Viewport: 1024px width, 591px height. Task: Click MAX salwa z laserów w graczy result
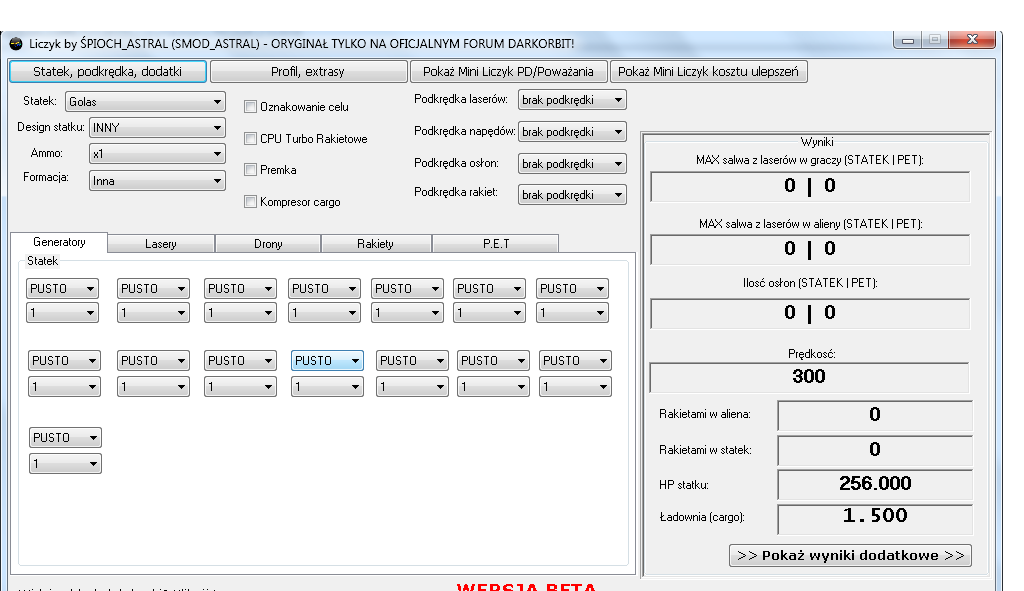(810, 187)
